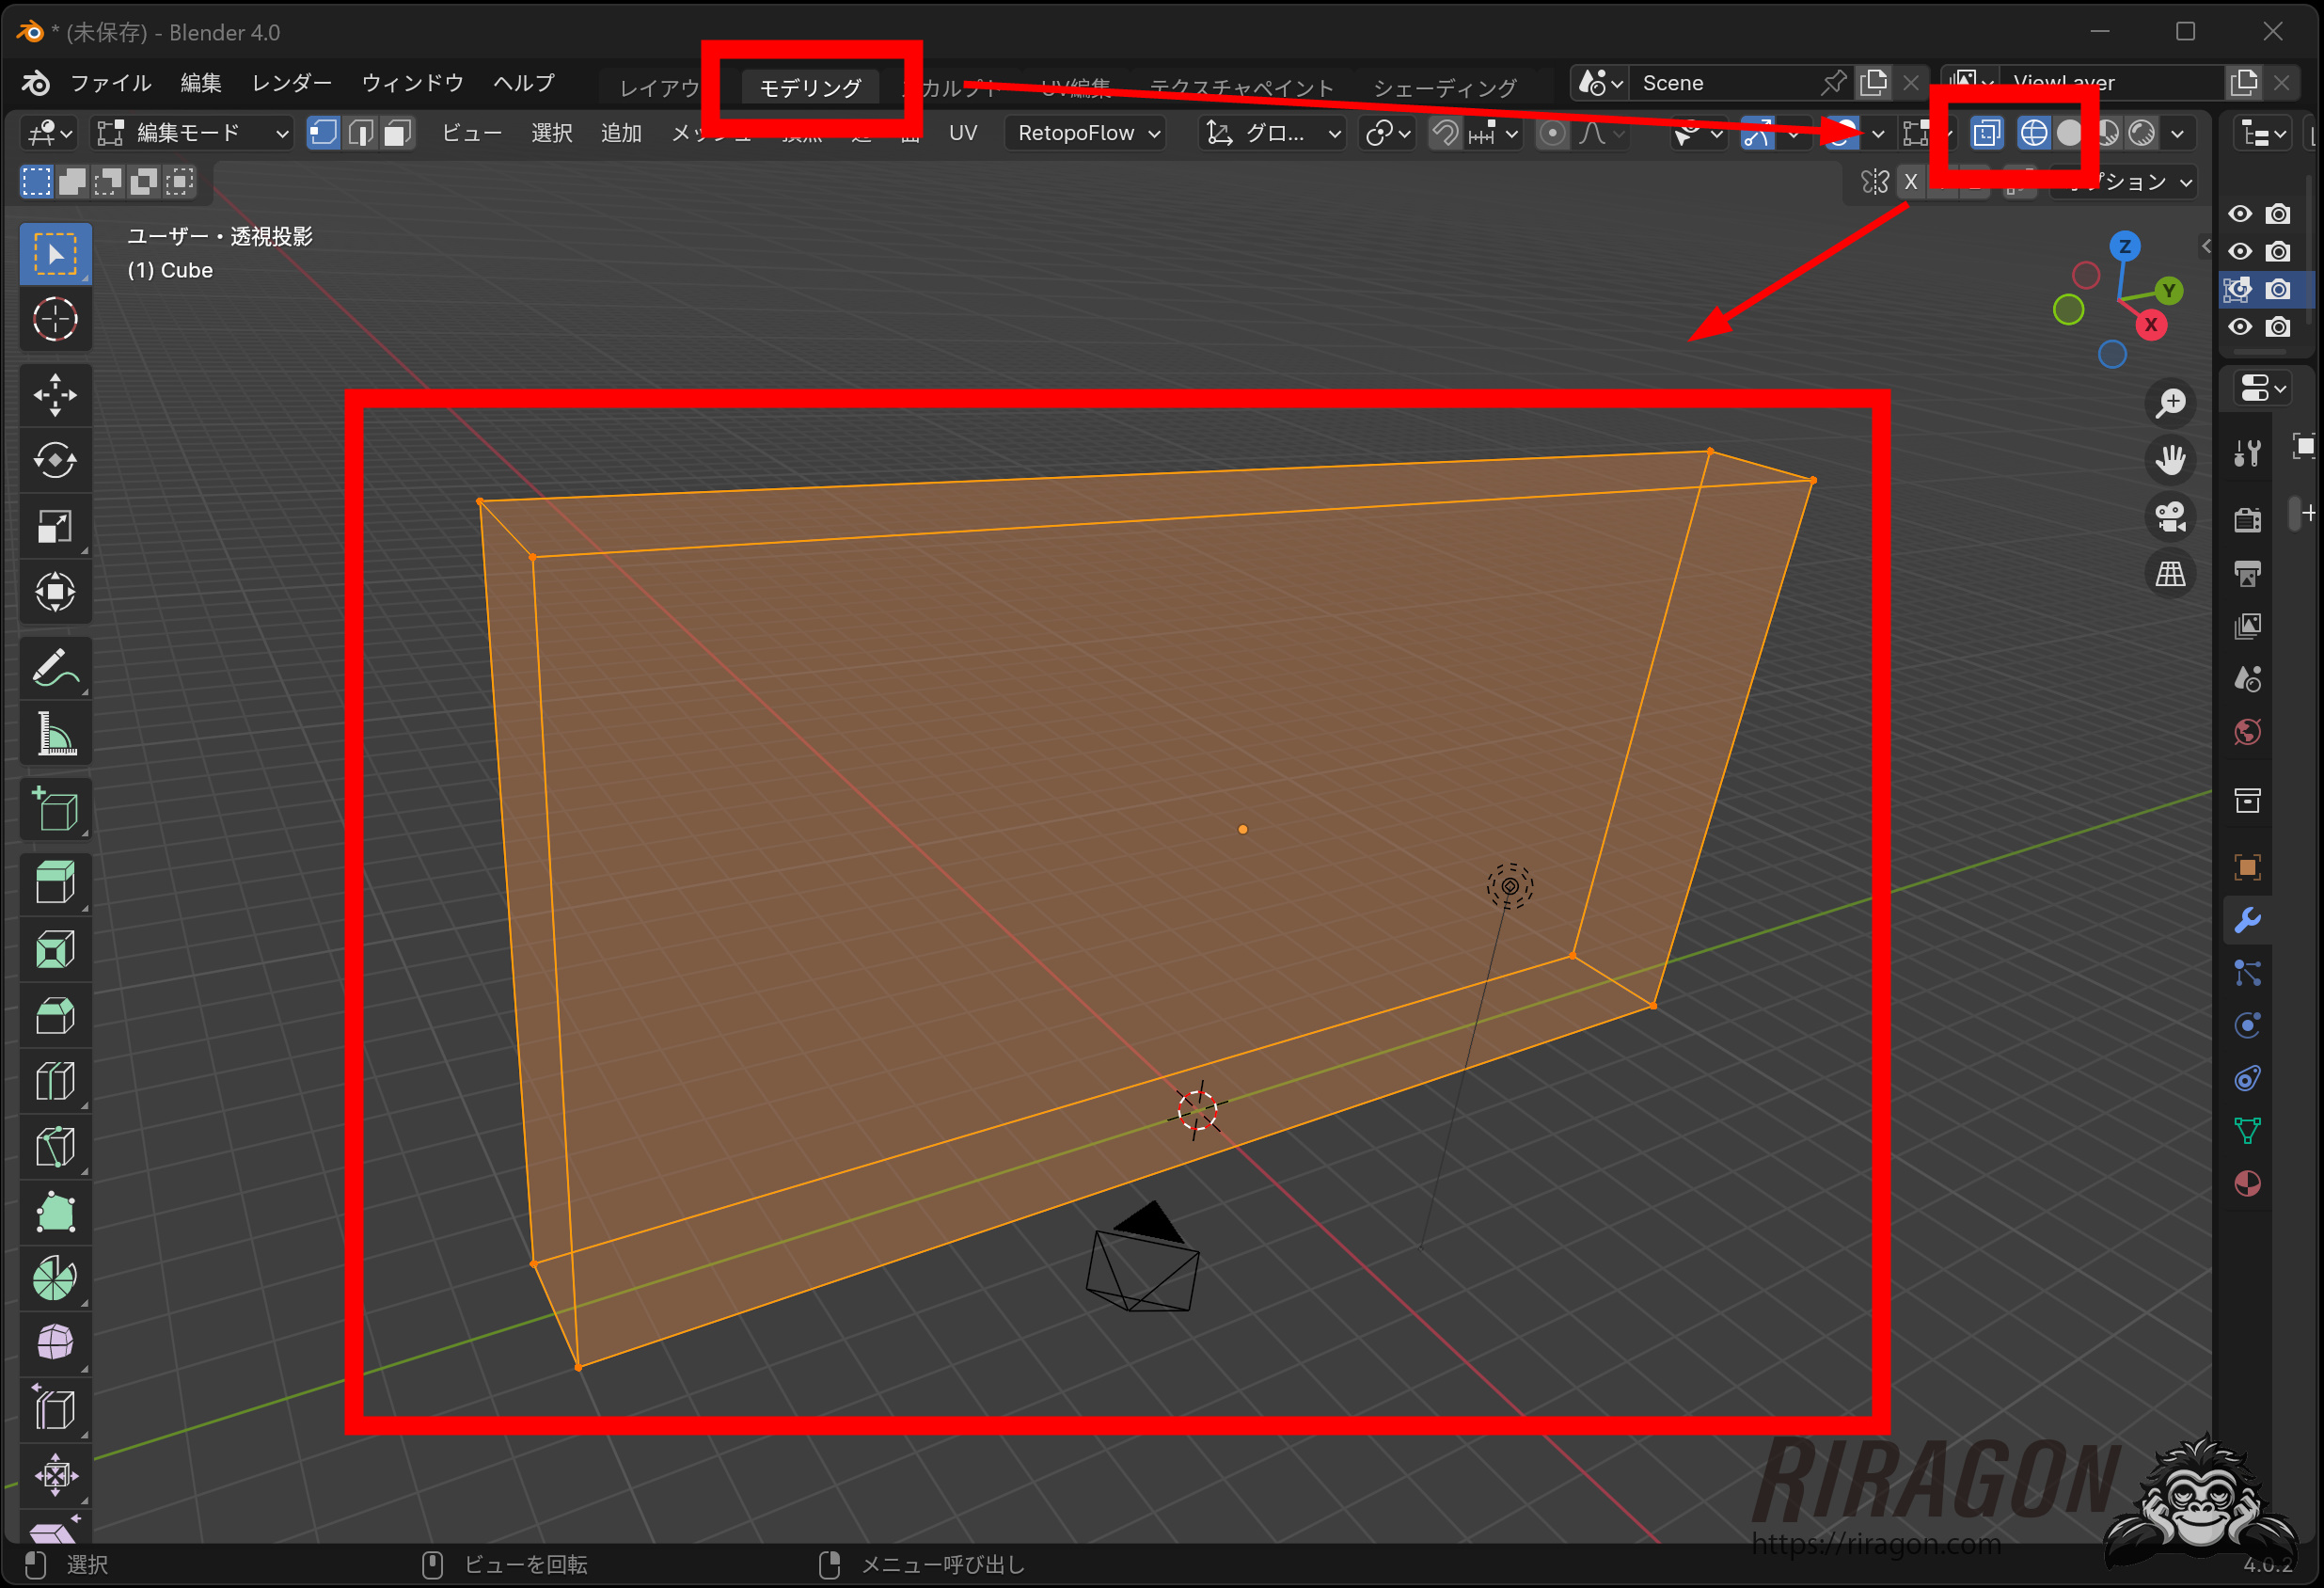The width and height of the screenshot is (2324, 1588).
Task: Toggle X axis mirror button
Action: (1910, 182)
